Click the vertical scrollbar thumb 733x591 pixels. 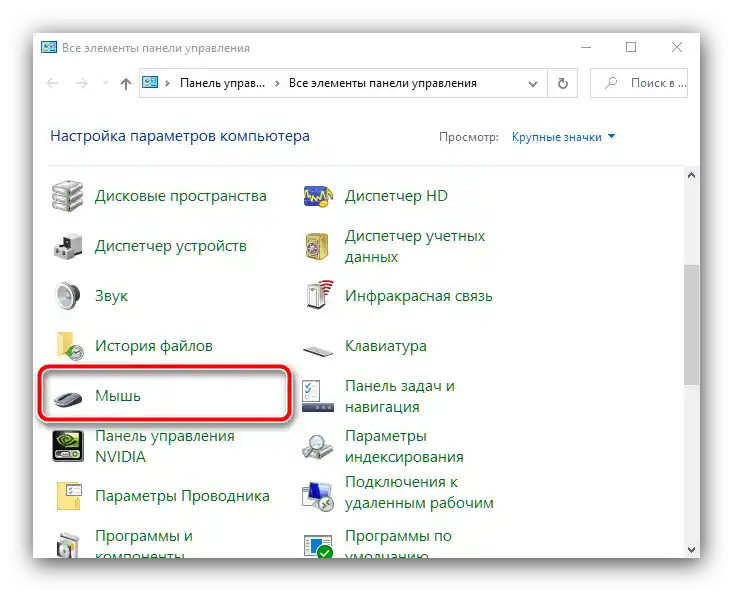point(692,325)
